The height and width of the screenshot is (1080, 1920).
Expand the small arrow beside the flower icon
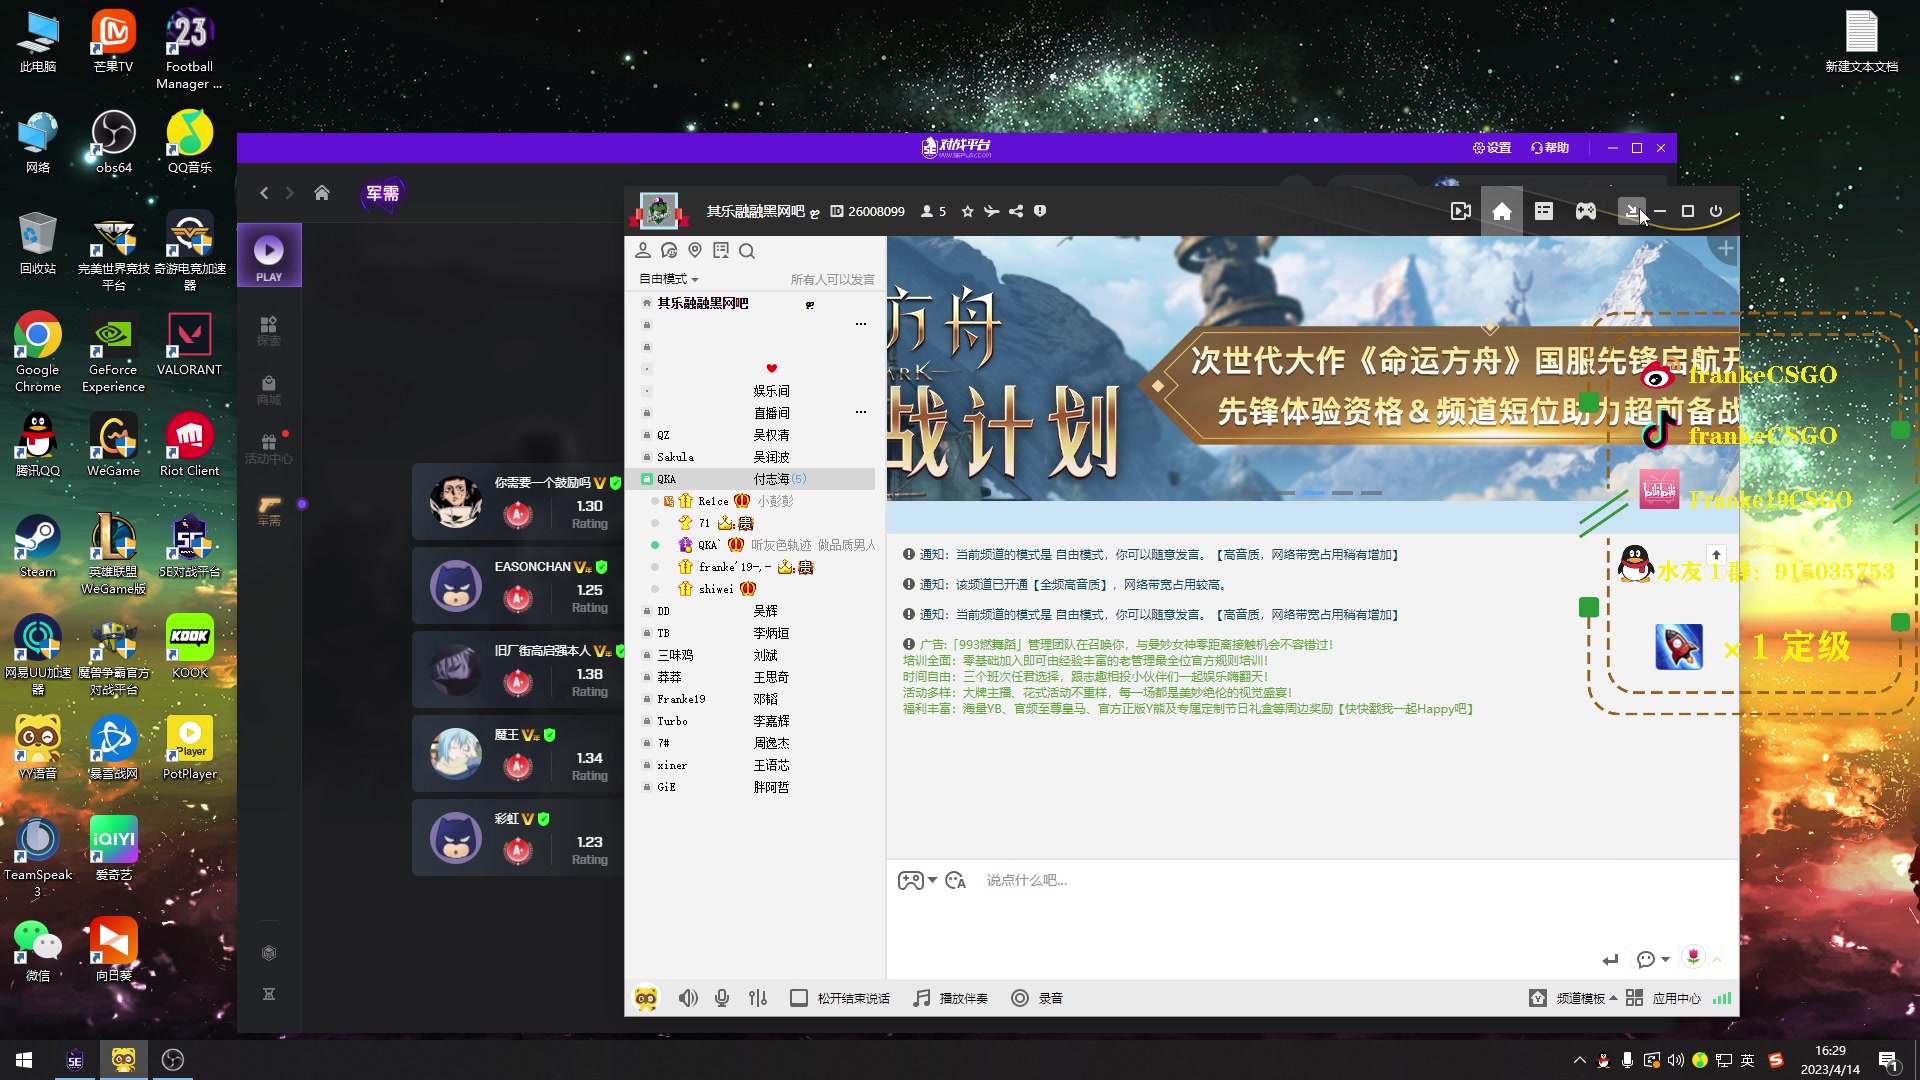1717,960
